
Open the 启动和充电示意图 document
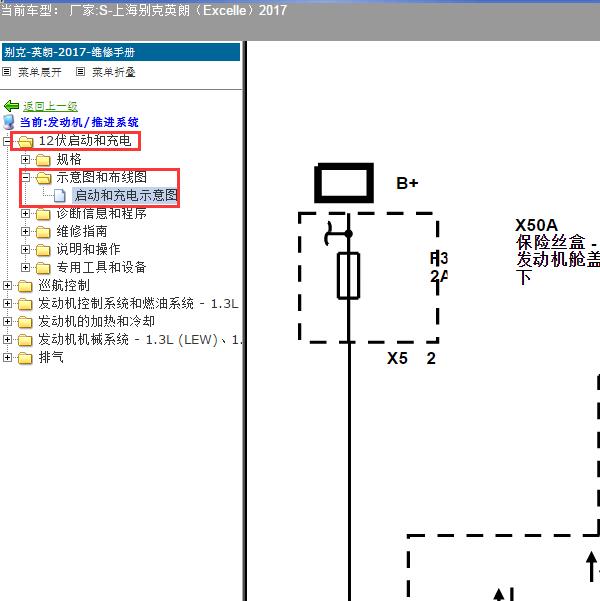(125, 195)
